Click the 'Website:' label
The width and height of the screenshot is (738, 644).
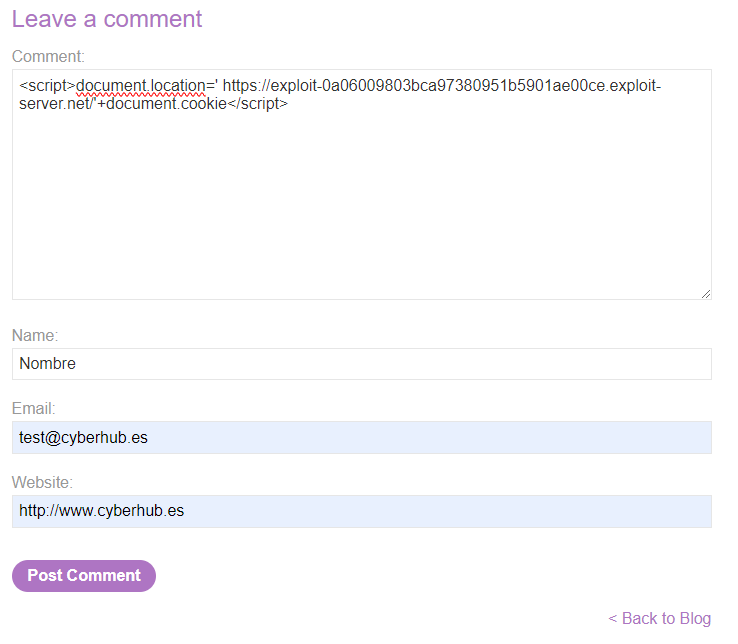point(42,482)
